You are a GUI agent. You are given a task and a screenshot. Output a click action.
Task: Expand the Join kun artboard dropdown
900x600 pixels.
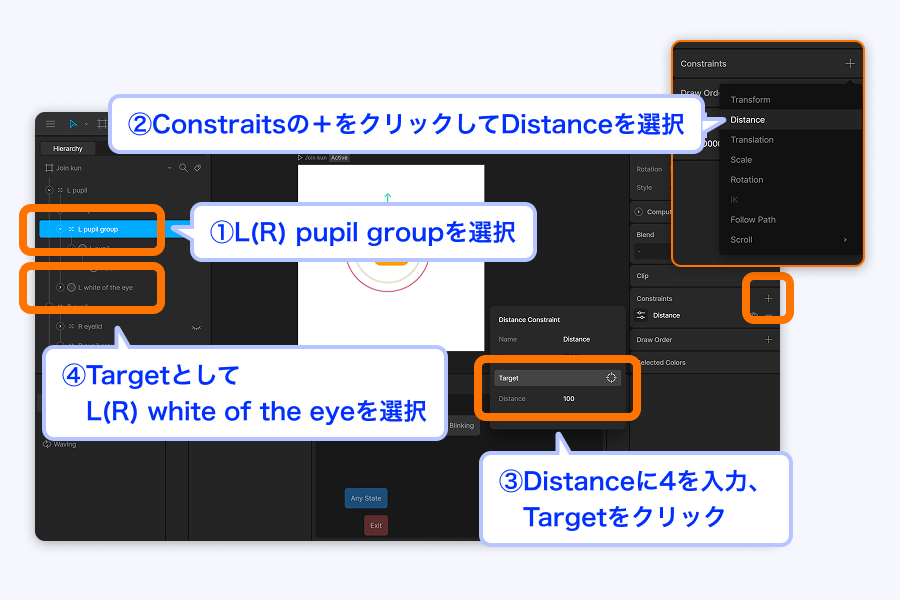pyautogui.click(x=169, y=168)
